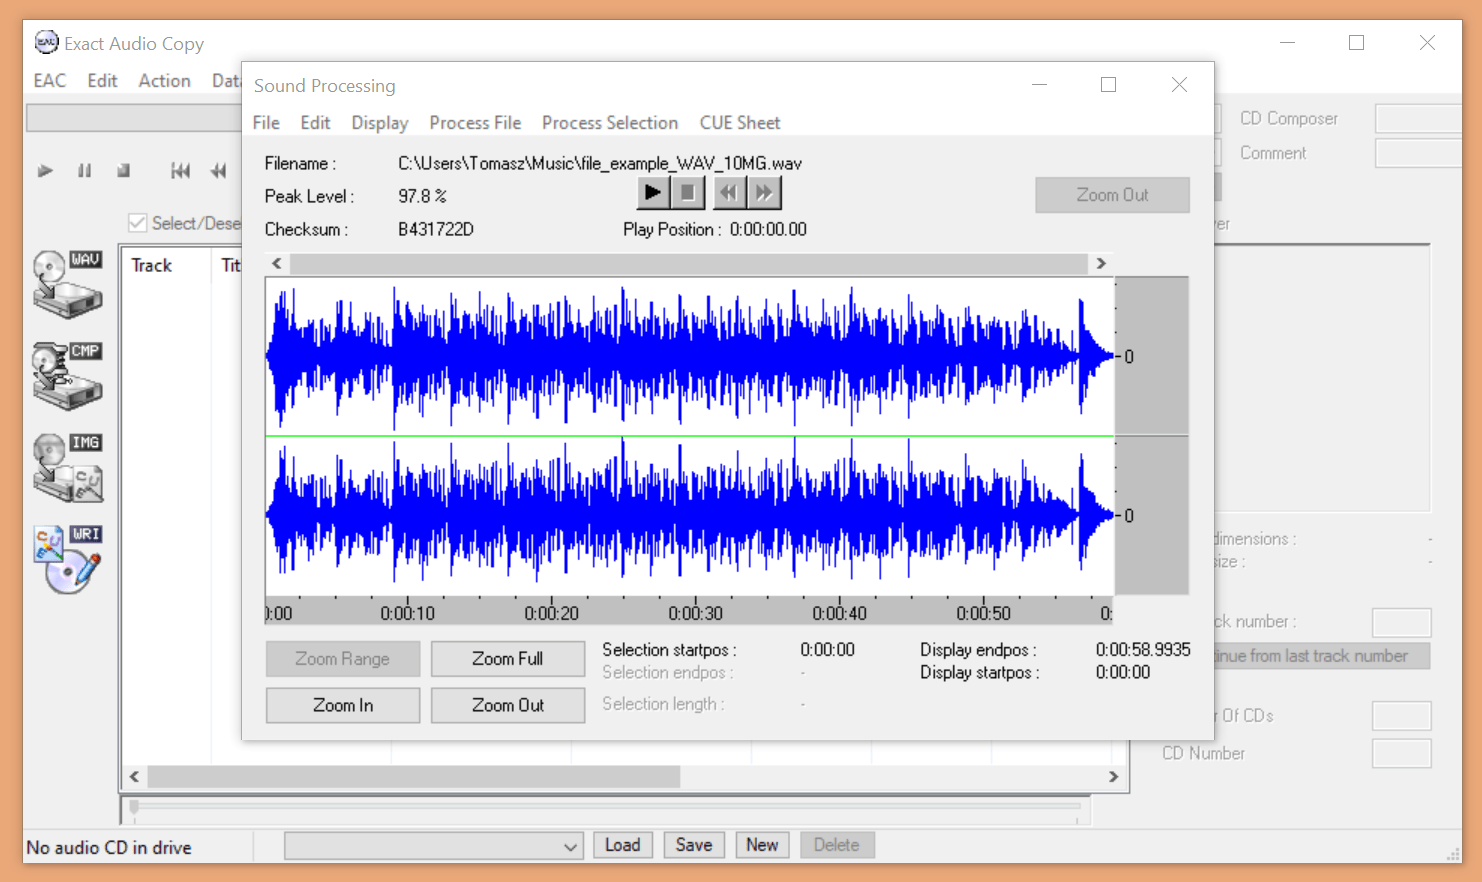Viewport: 1482px width, 882px height.
Task: Click bottom Zoom Out button
Action: [508, 705]
